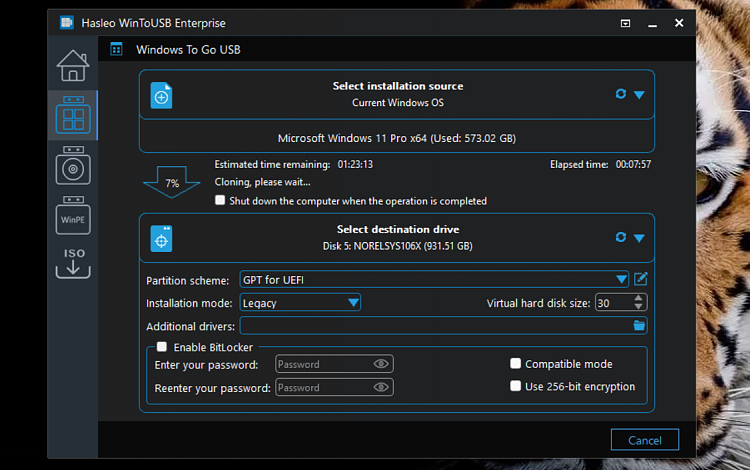Click the Elapsed time value 00:07:57
This screenshot has height=470, width=750.
click(x=633, y=164)
